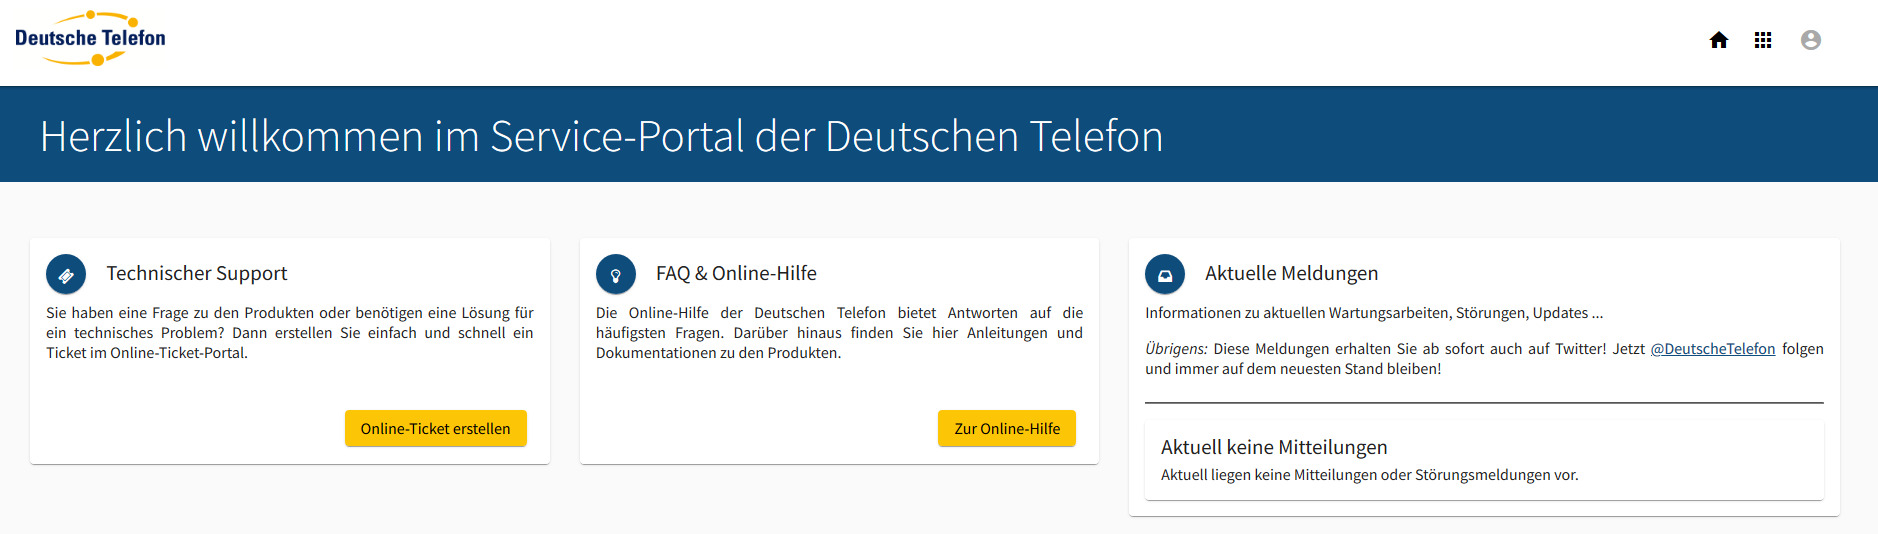This screenshot has height=534, width=1878.
Task: Open the user account profile icon
Action: [x=1811, y=40]
